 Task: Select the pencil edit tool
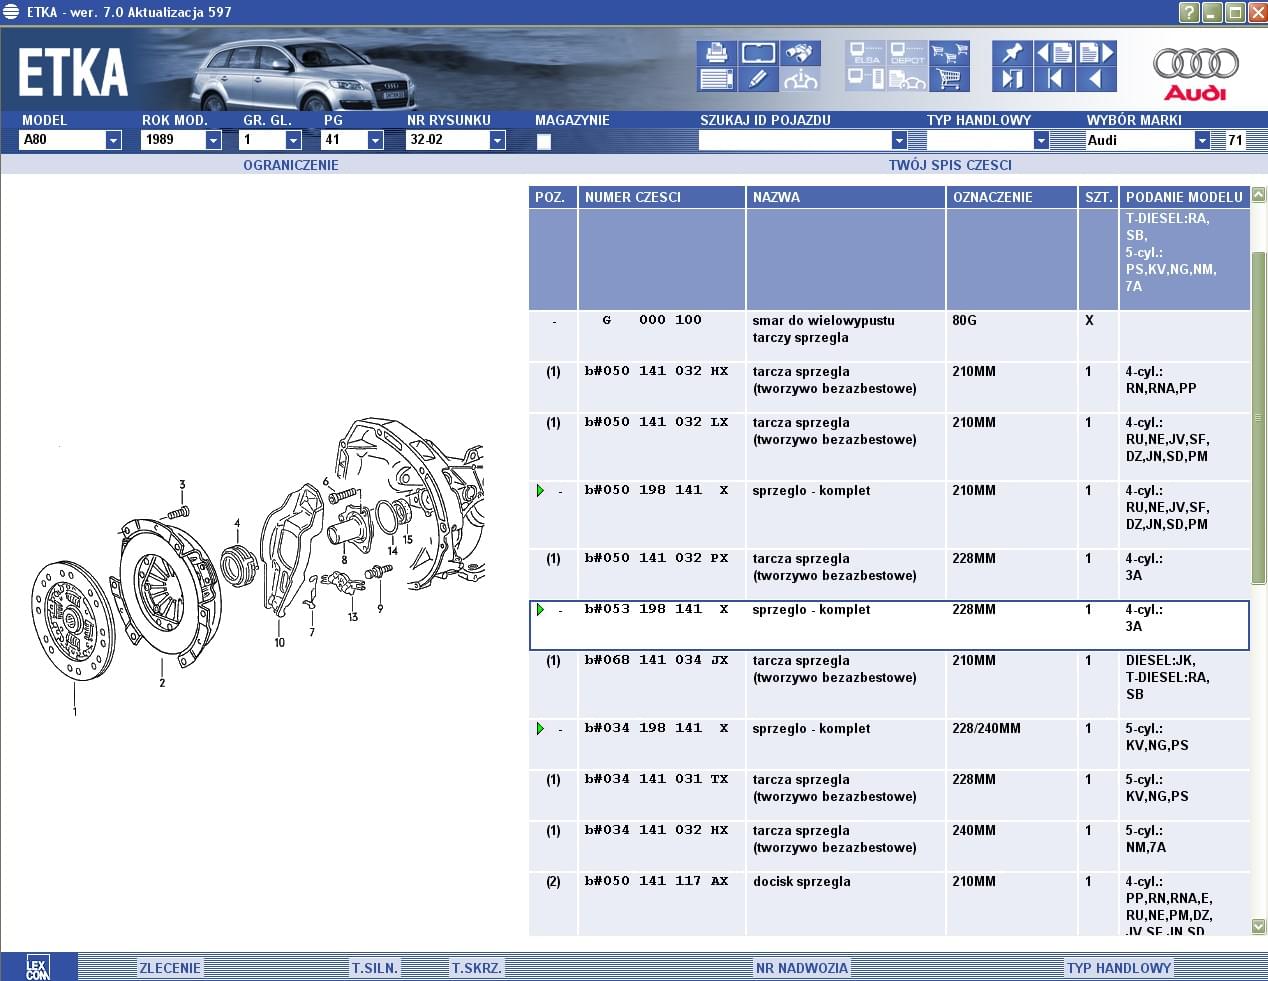(x=758, y=79)
